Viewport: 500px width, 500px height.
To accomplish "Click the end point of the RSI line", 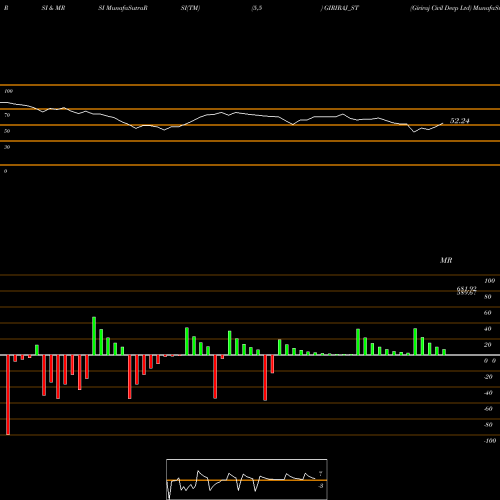I will tap(443, 123).
